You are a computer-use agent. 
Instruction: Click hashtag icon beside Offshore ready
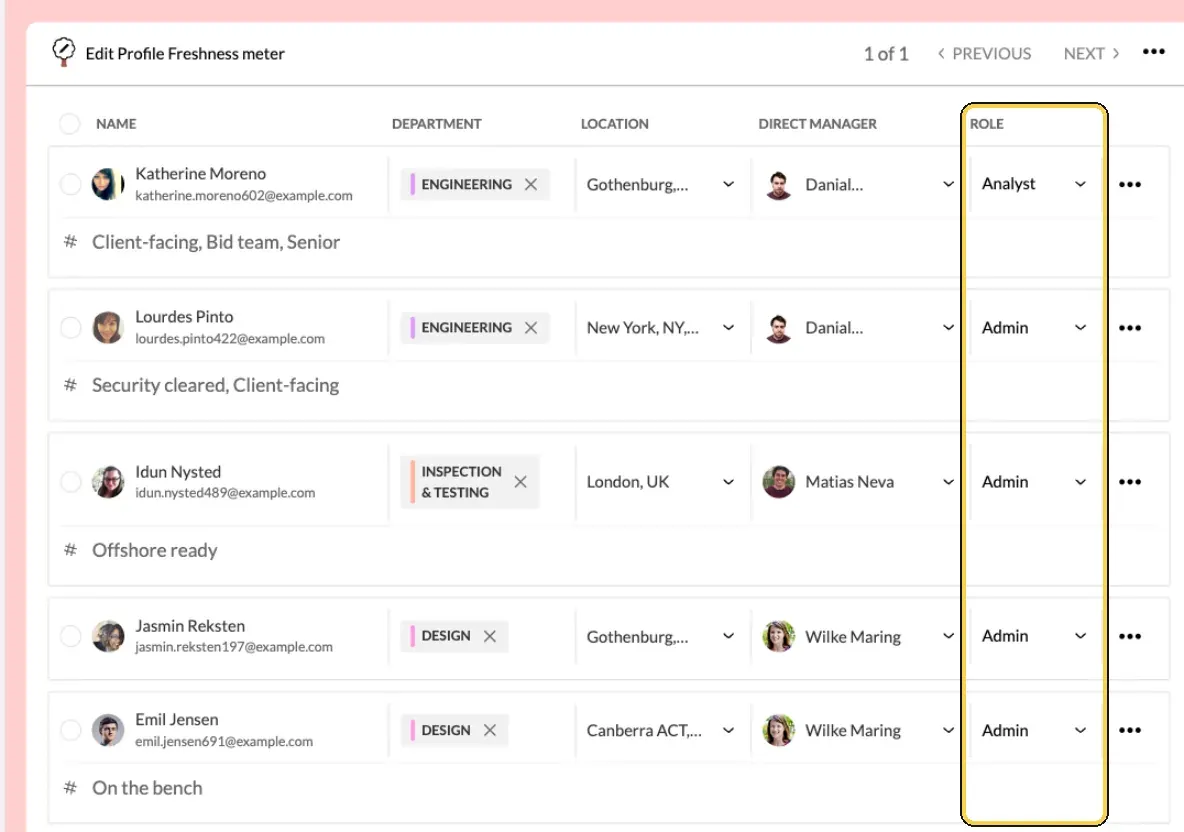70,550
